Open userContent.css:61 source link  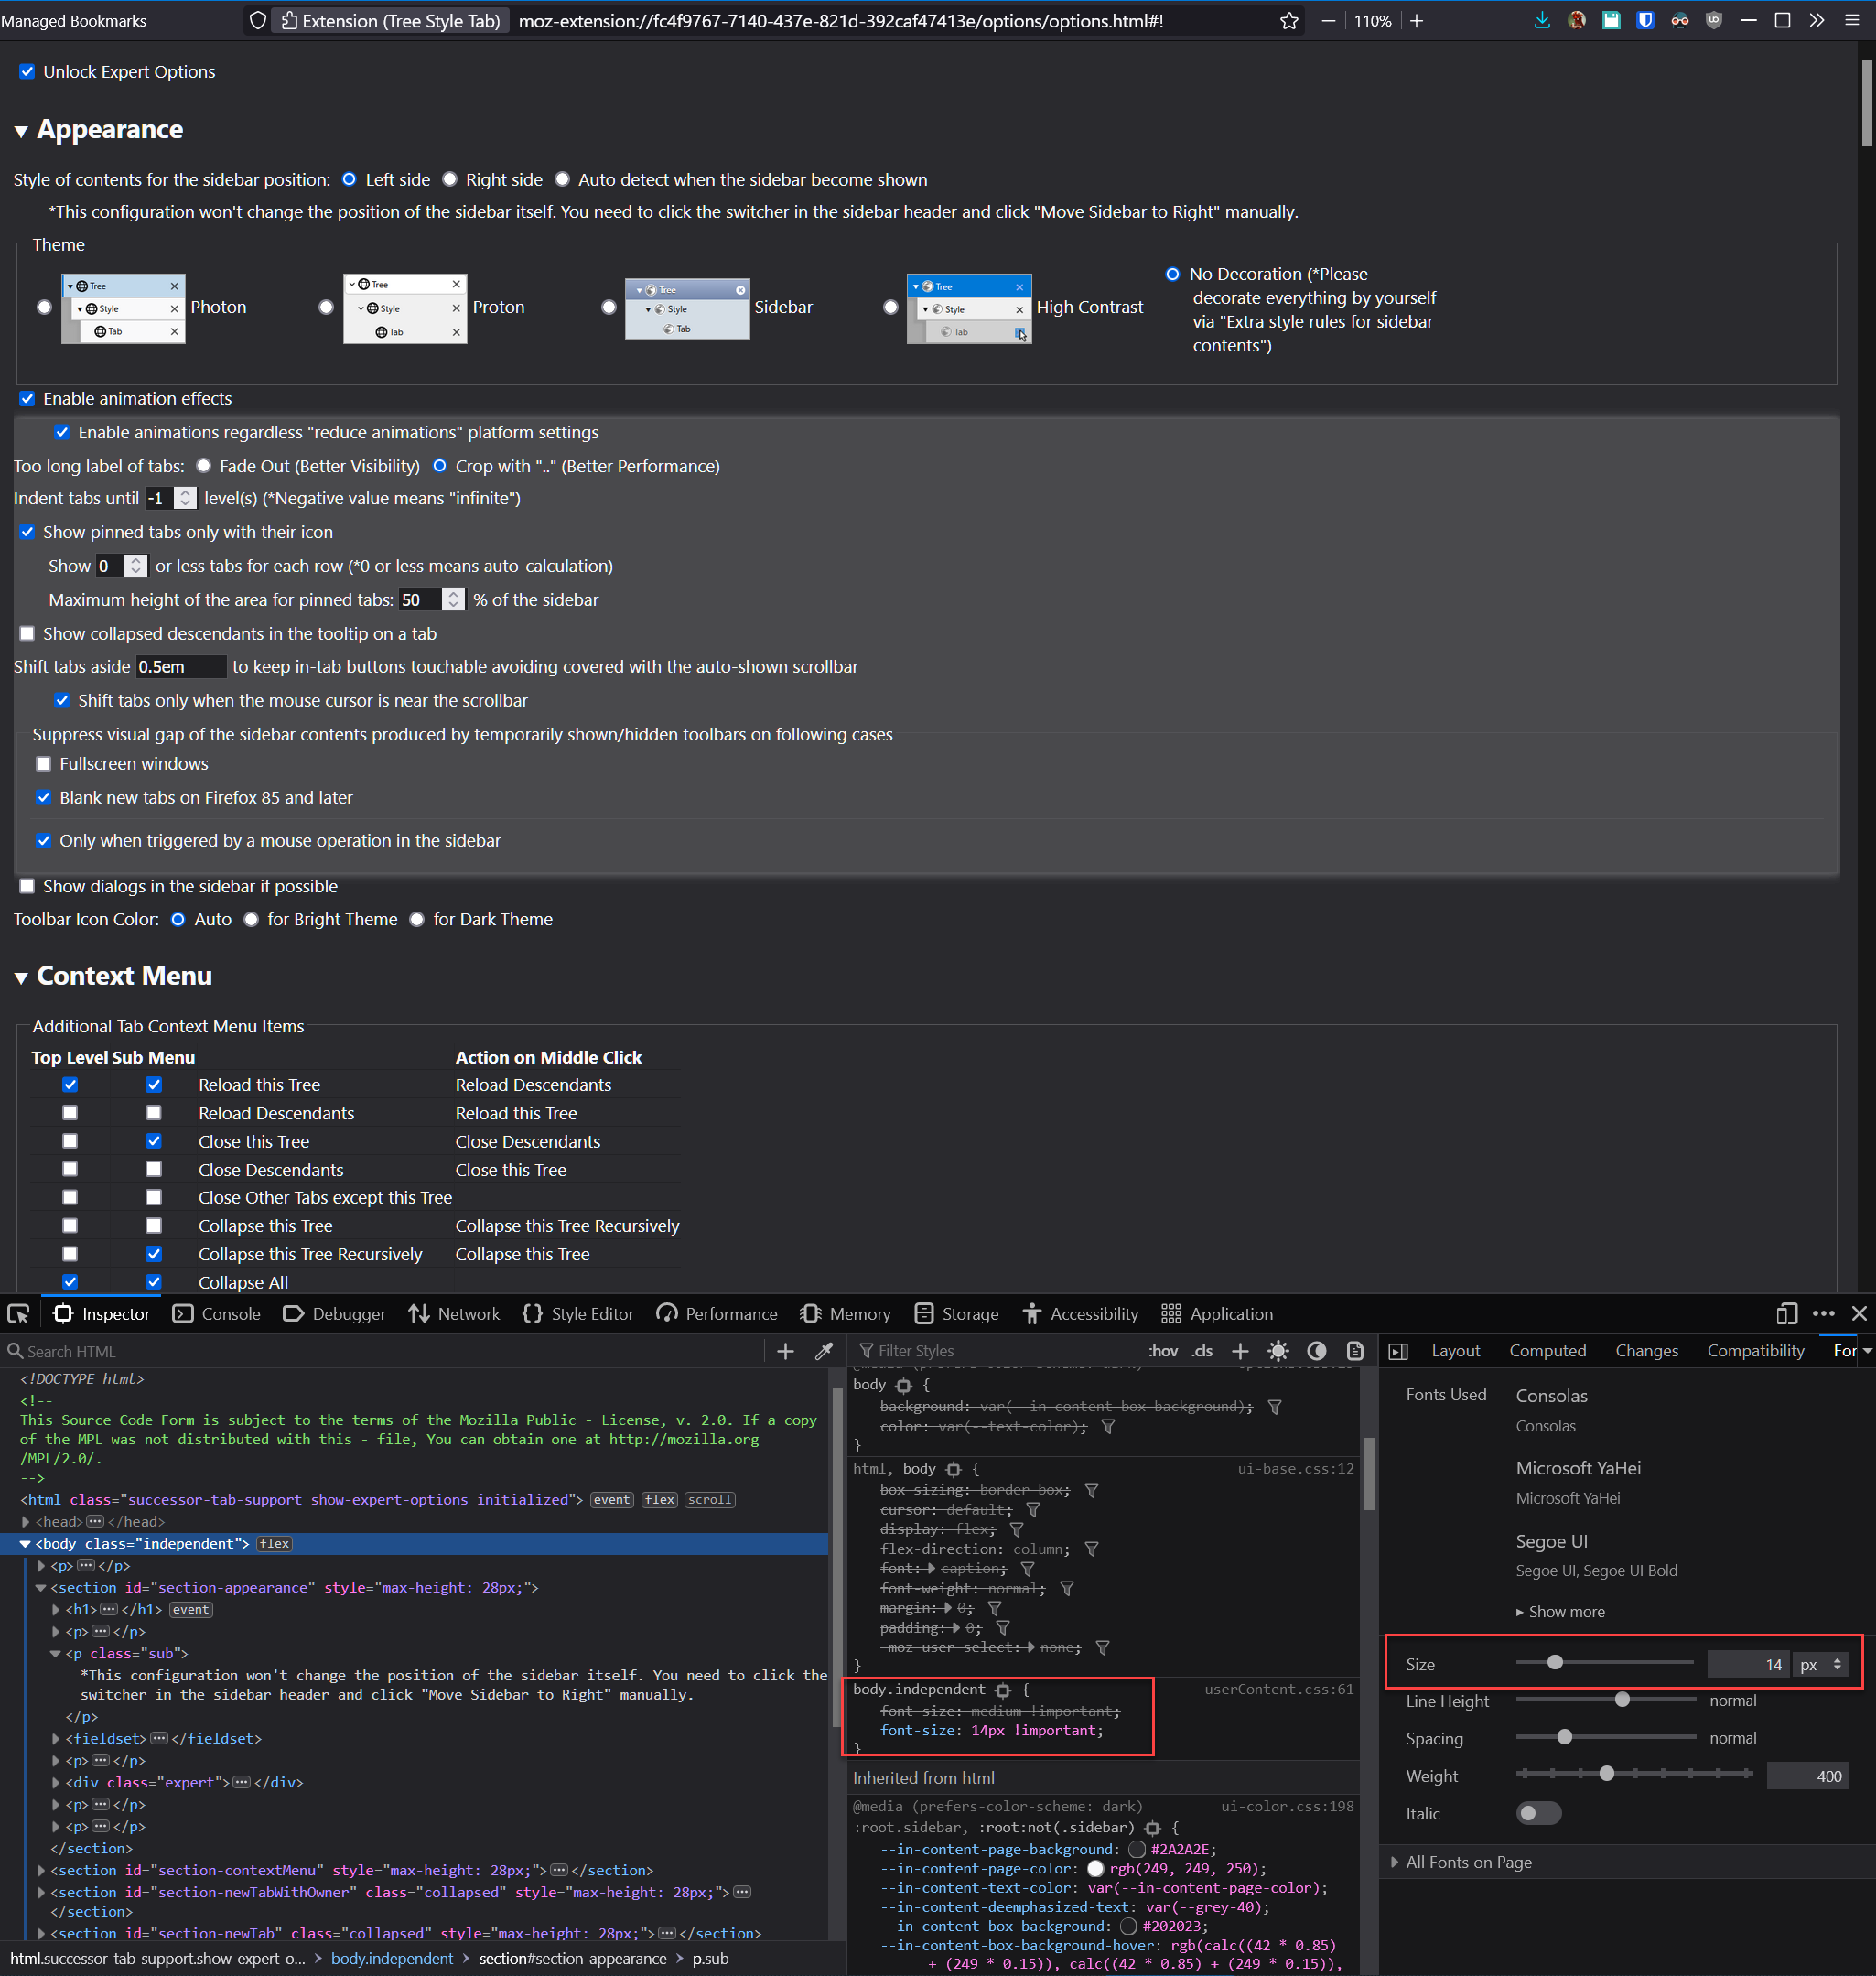point(1278,1690)
